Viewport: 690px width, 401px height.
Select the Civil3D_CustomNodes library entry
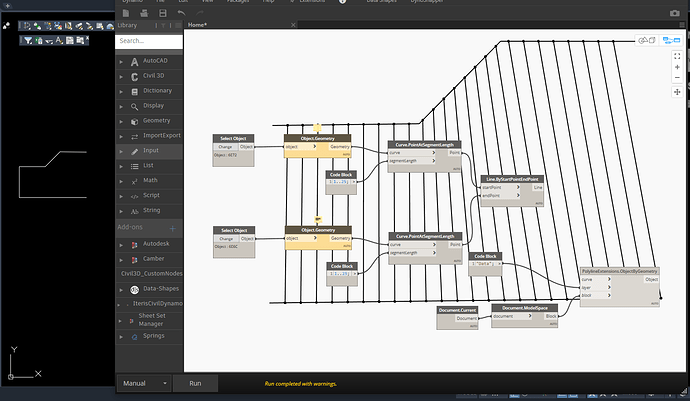(151, 274)
